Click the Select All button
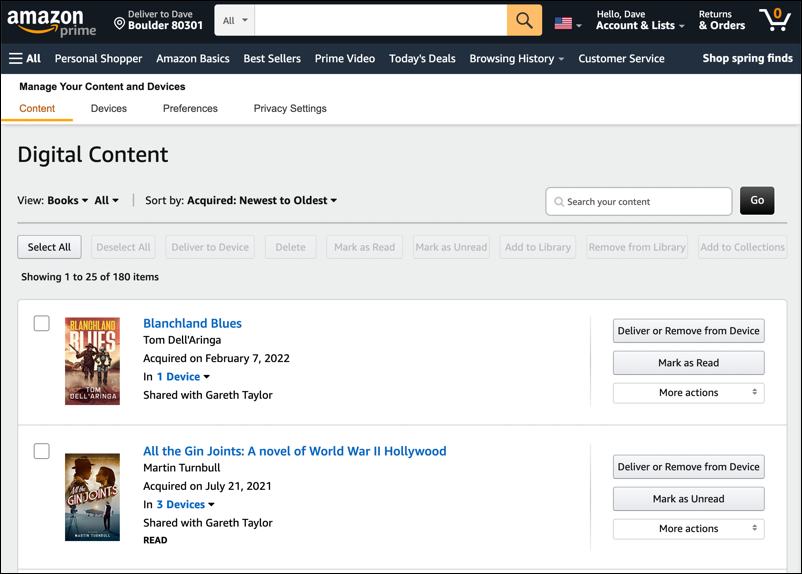 tap(49, 247)
